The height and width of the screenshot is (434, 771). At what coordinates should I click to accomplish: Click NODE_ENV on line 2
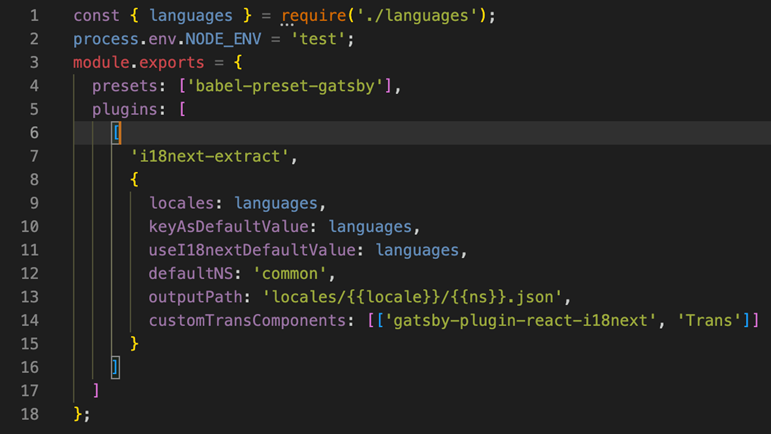223,39
